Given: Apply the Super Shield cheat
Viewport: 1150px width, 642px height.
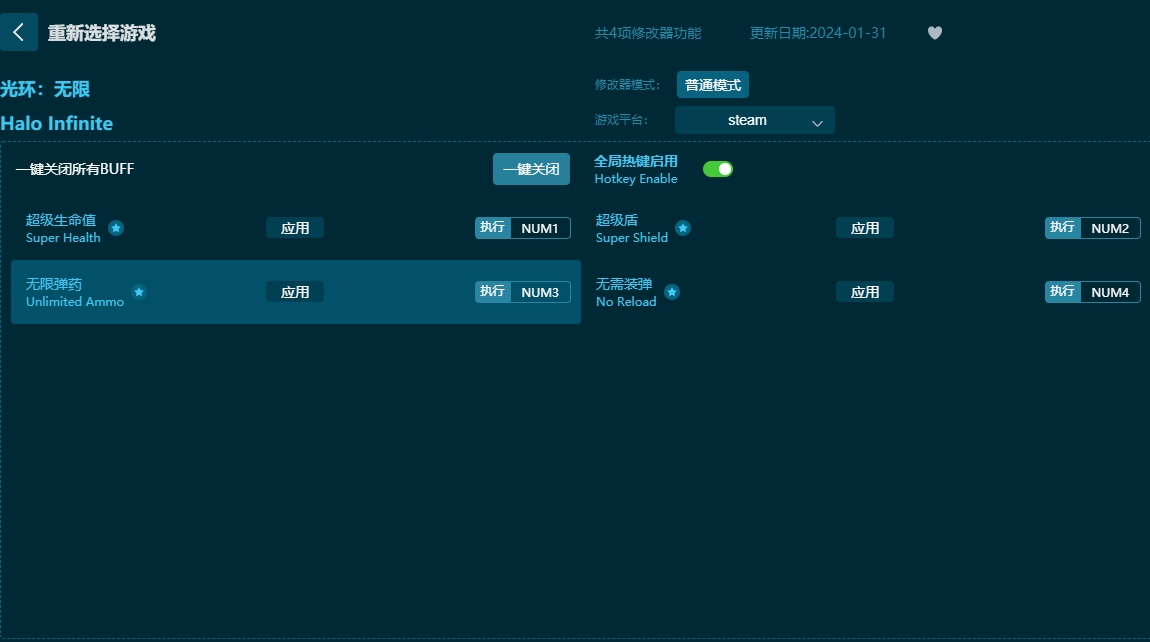Looking at the screenshot, I should [x=864, y=227].
